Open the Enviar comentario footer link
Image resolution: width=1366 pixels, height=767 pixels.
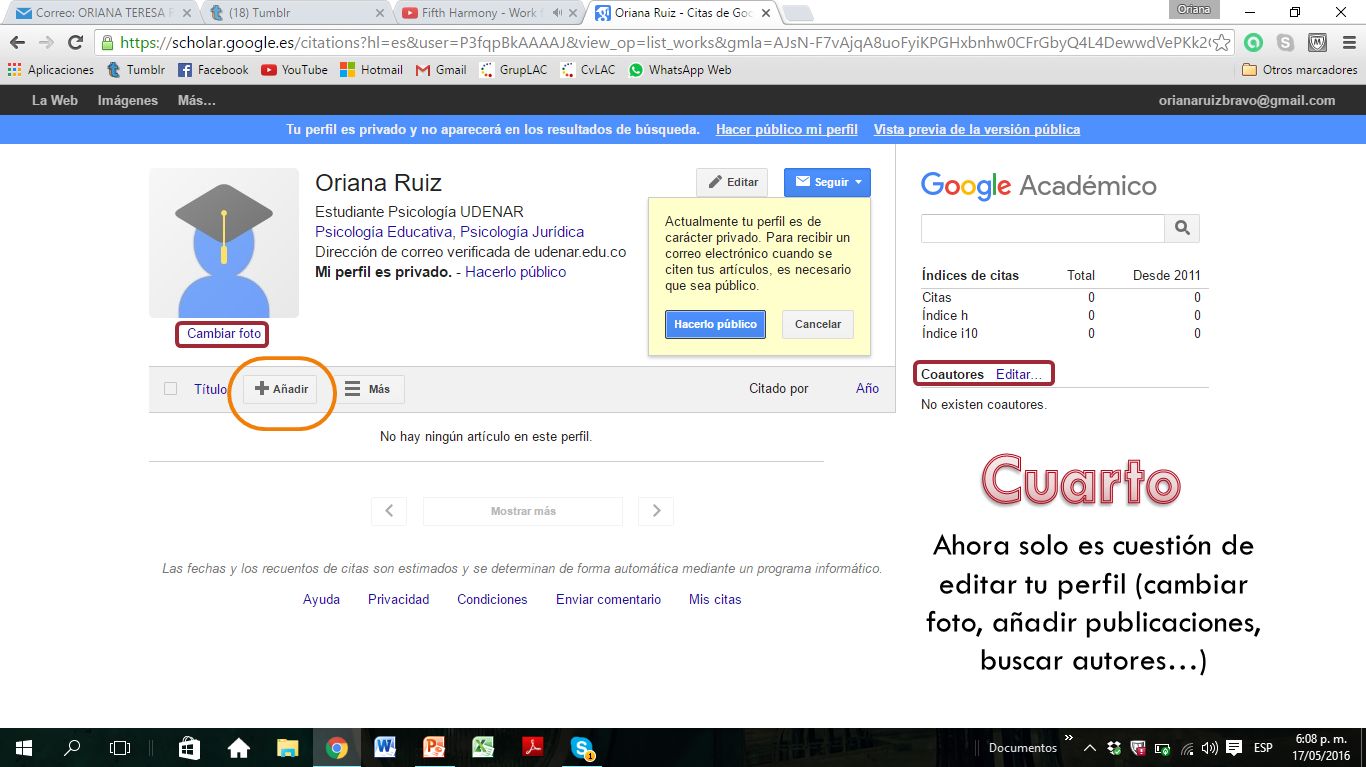608,599
